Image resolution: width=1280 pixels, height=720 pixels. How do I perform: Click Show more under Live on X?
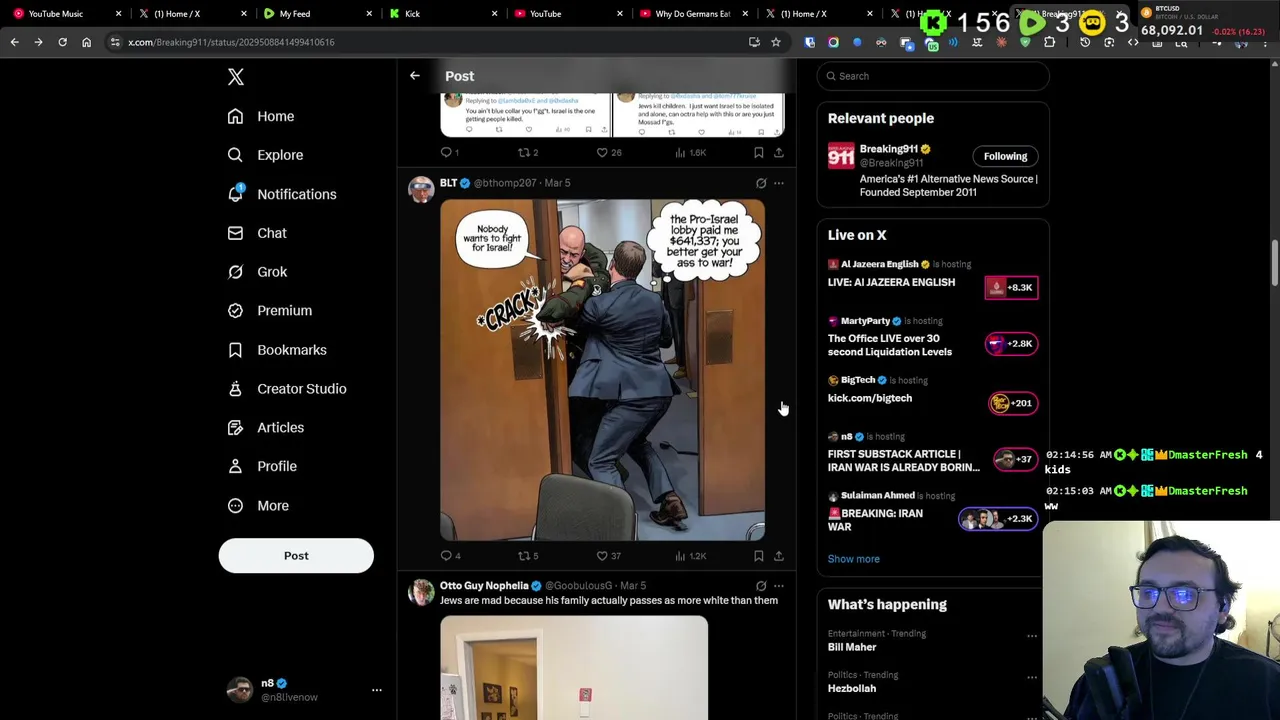[x=853, y=559]
